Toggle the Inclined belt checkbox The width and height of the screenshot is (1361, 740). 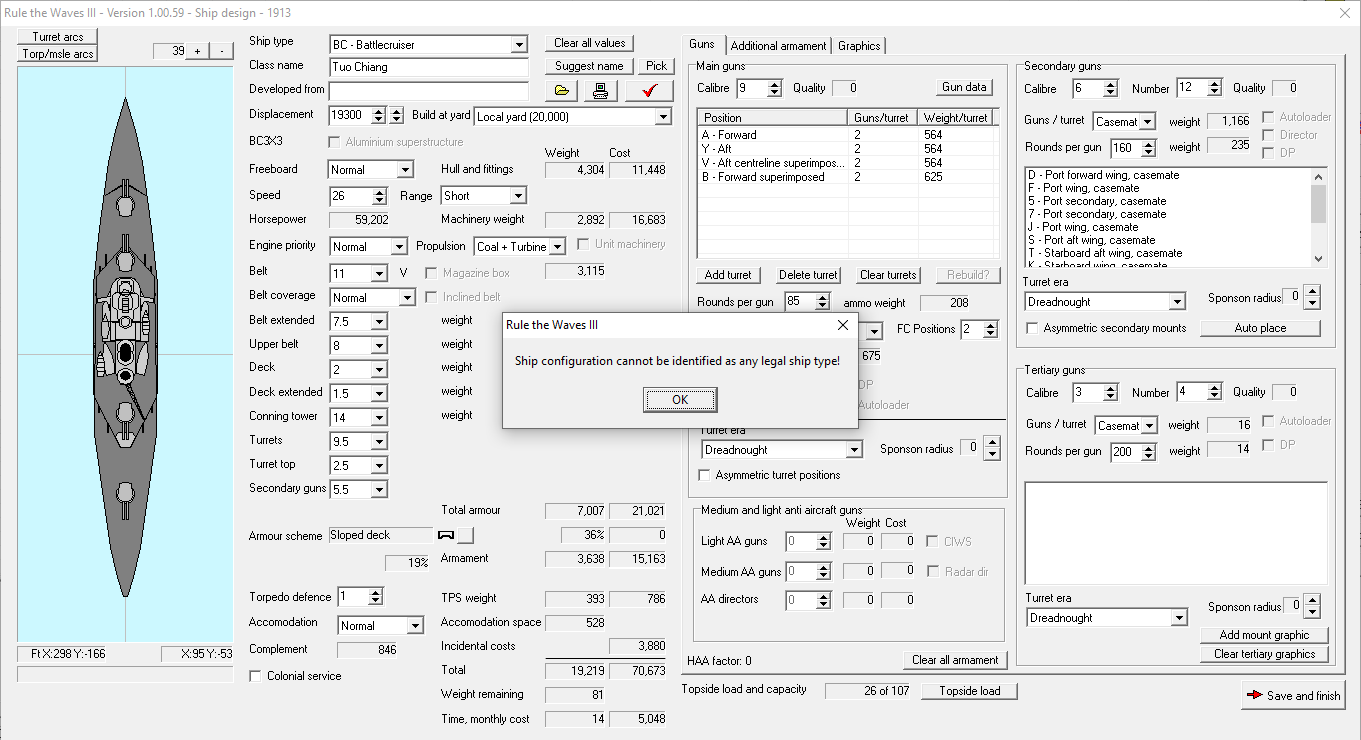432,297
